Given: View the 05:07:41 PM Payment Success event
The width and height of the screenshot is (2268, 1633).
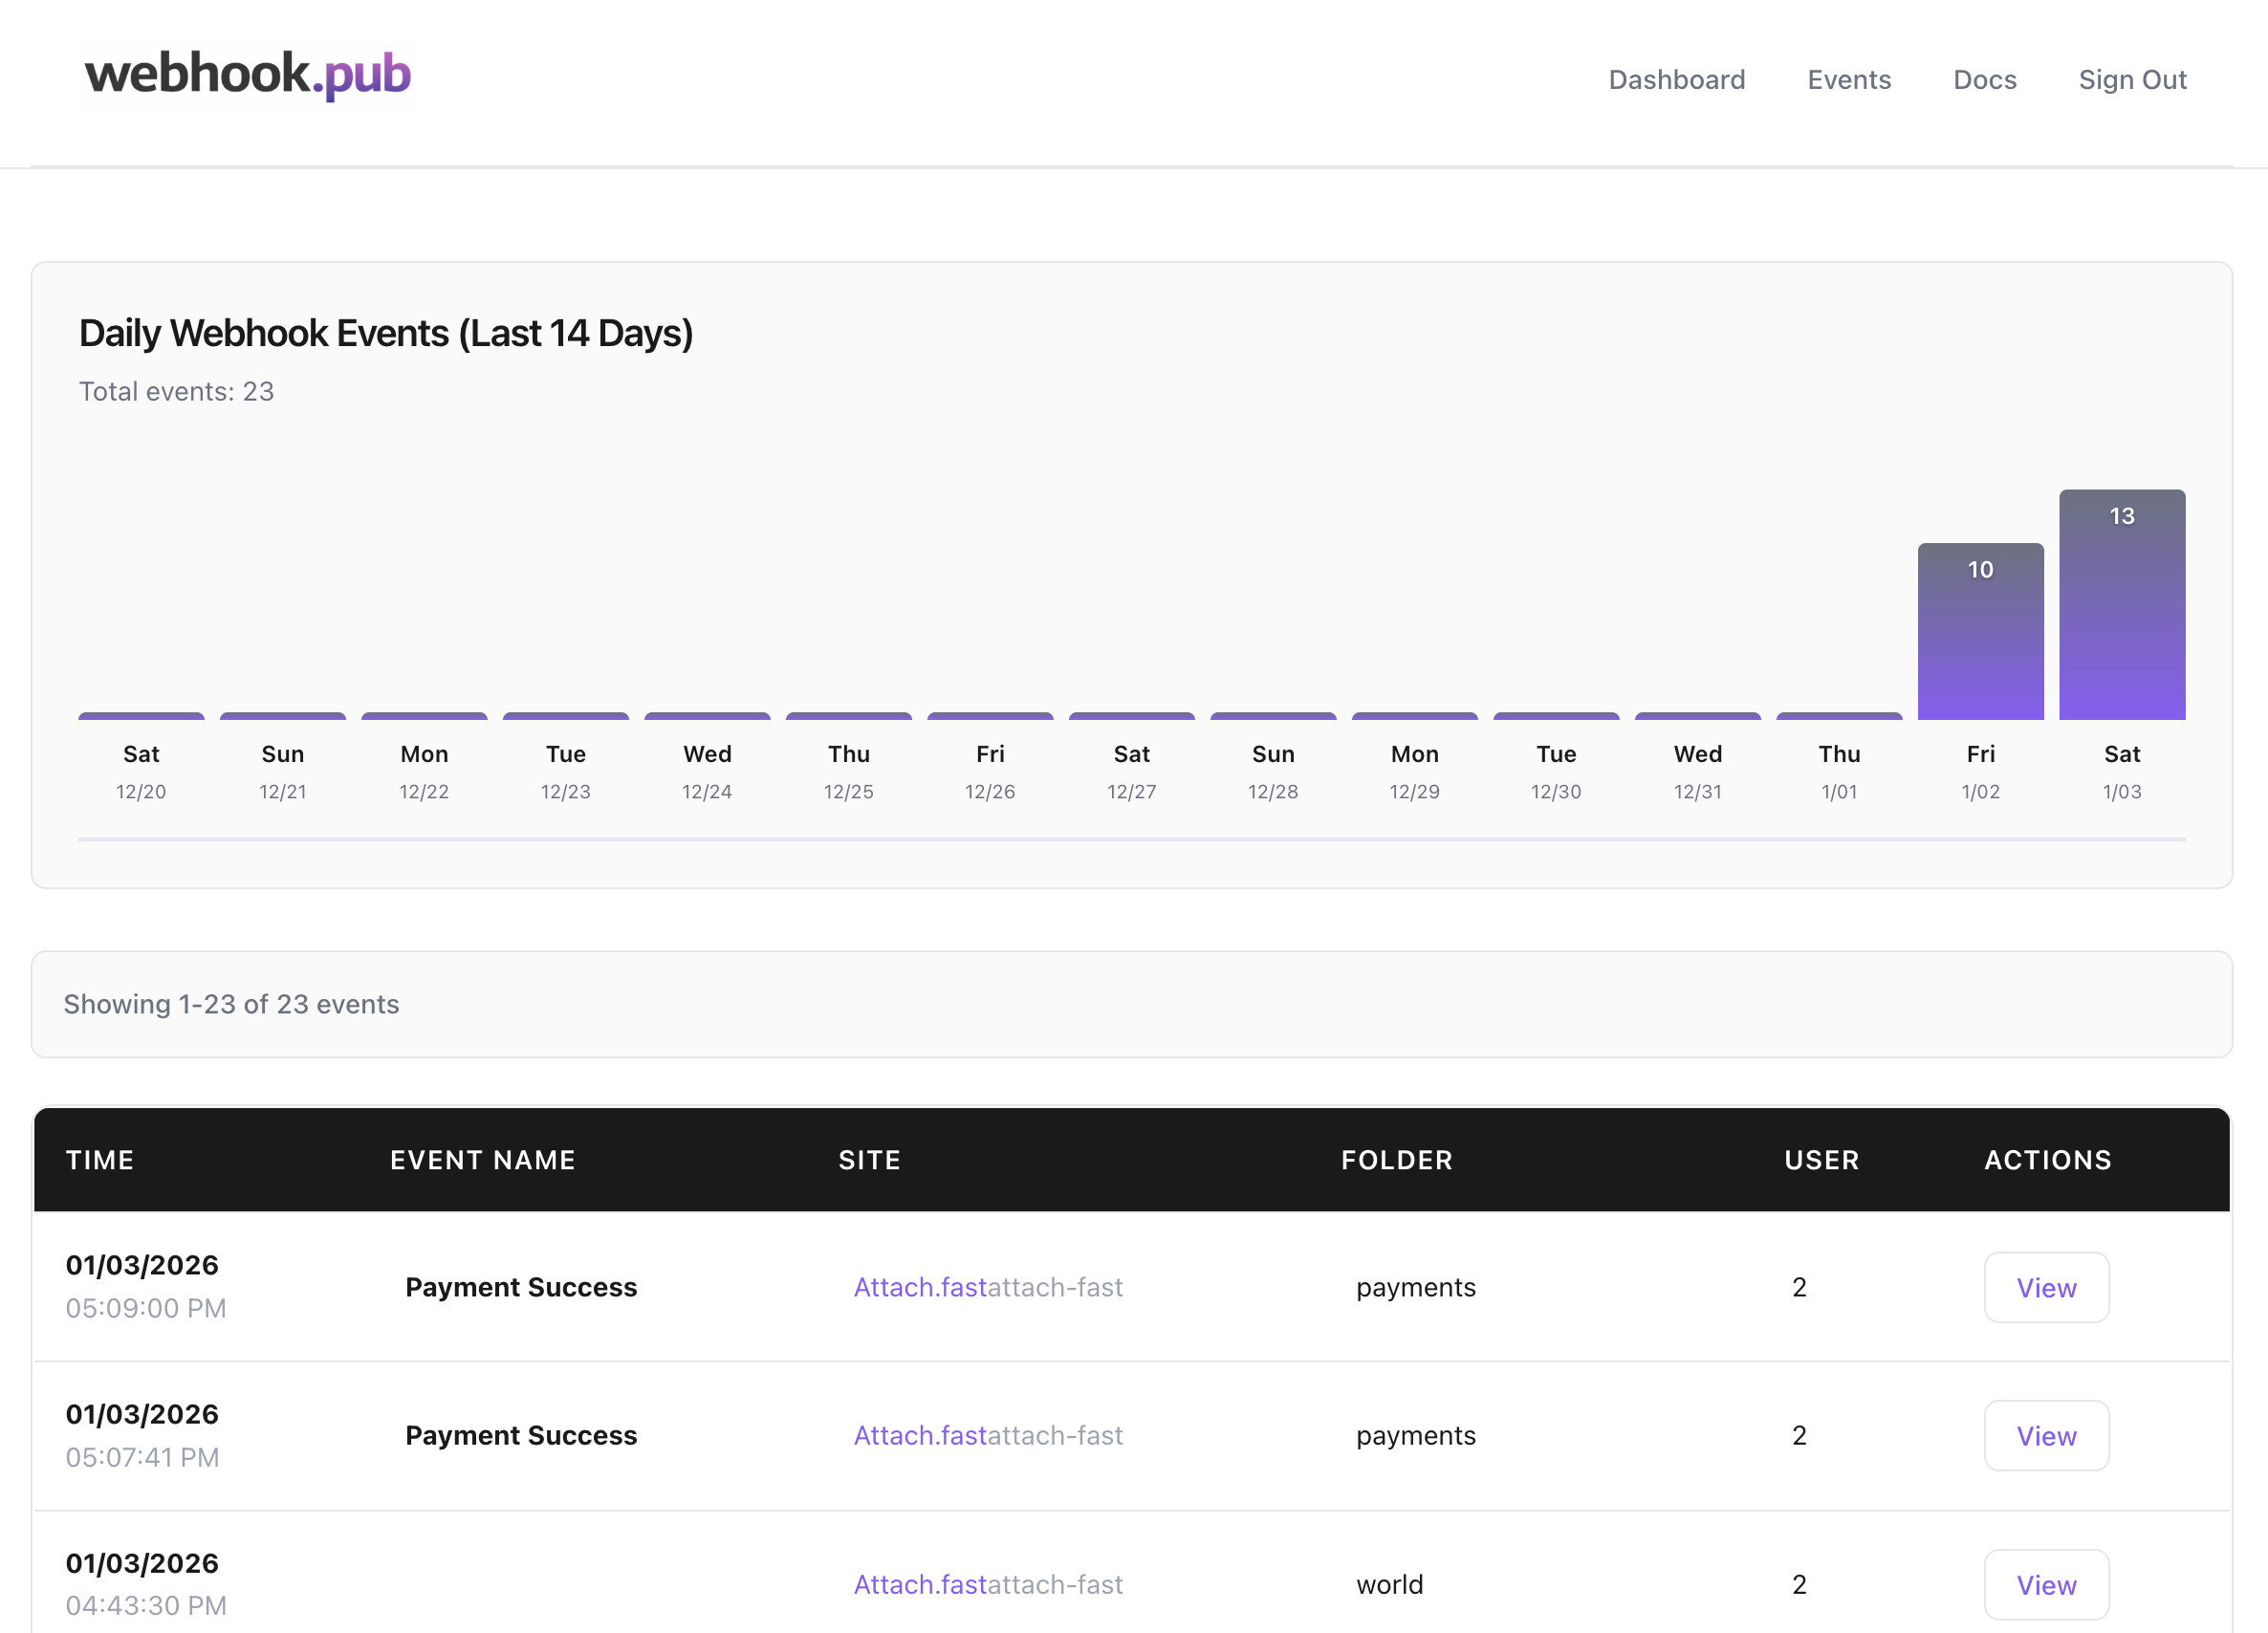Looking at the screenshot, I should coord(2046,1435).
